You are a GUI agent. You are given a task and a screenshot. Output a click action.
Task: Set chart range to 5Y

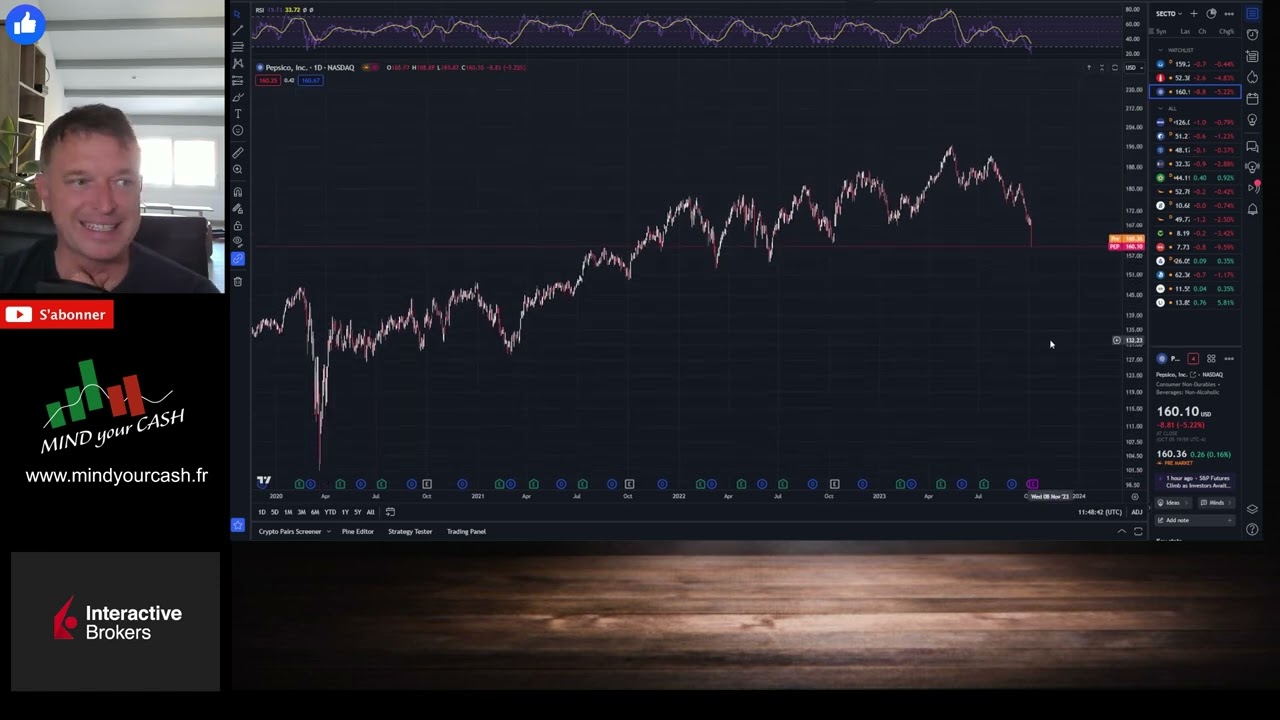tap(358, 512)
